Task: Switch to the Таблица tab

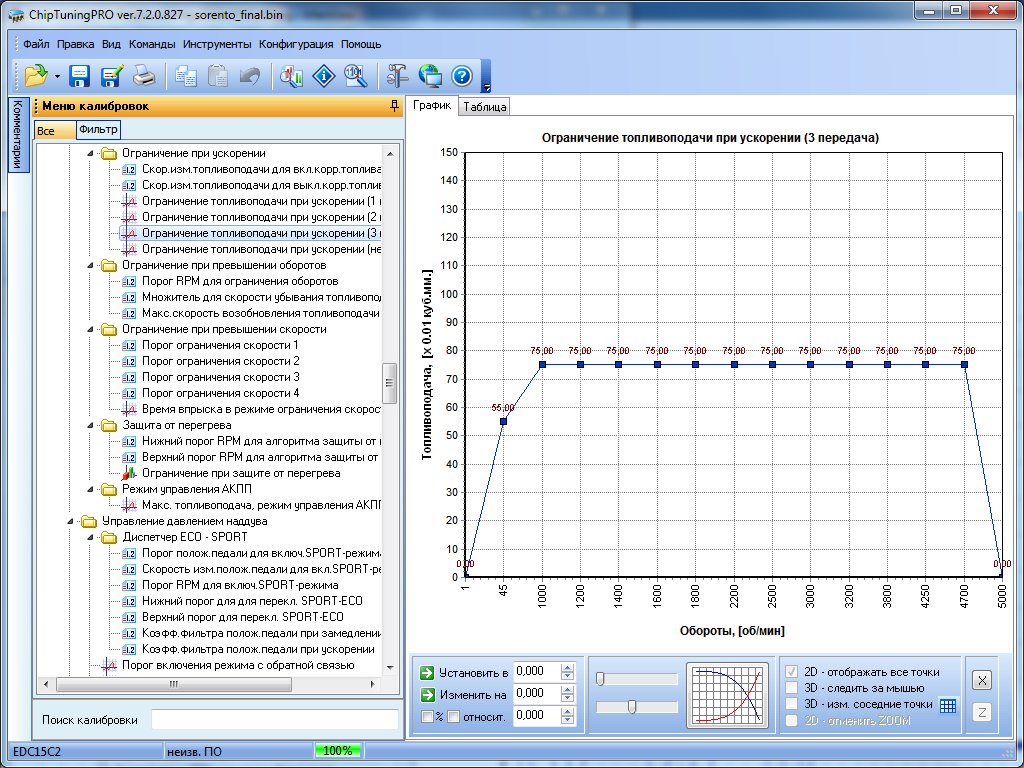Action: tap(484, 107)
